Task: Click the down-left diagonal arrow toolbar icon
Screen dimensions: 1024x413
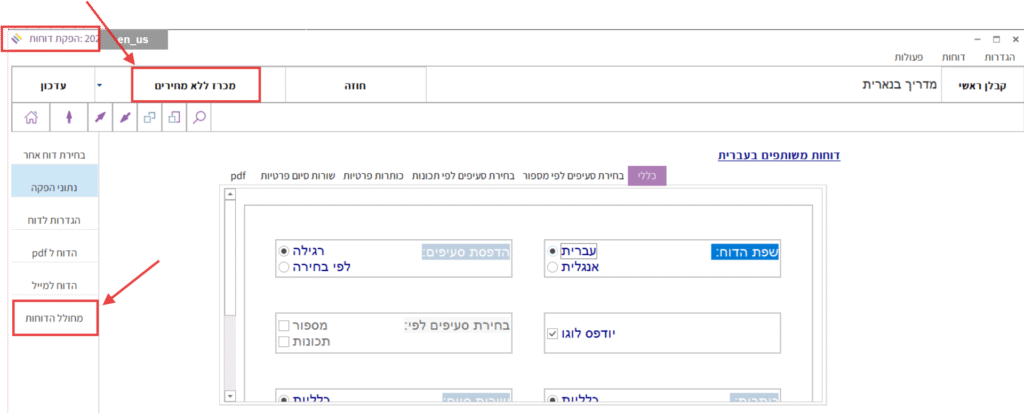Action: coord(125,117)
